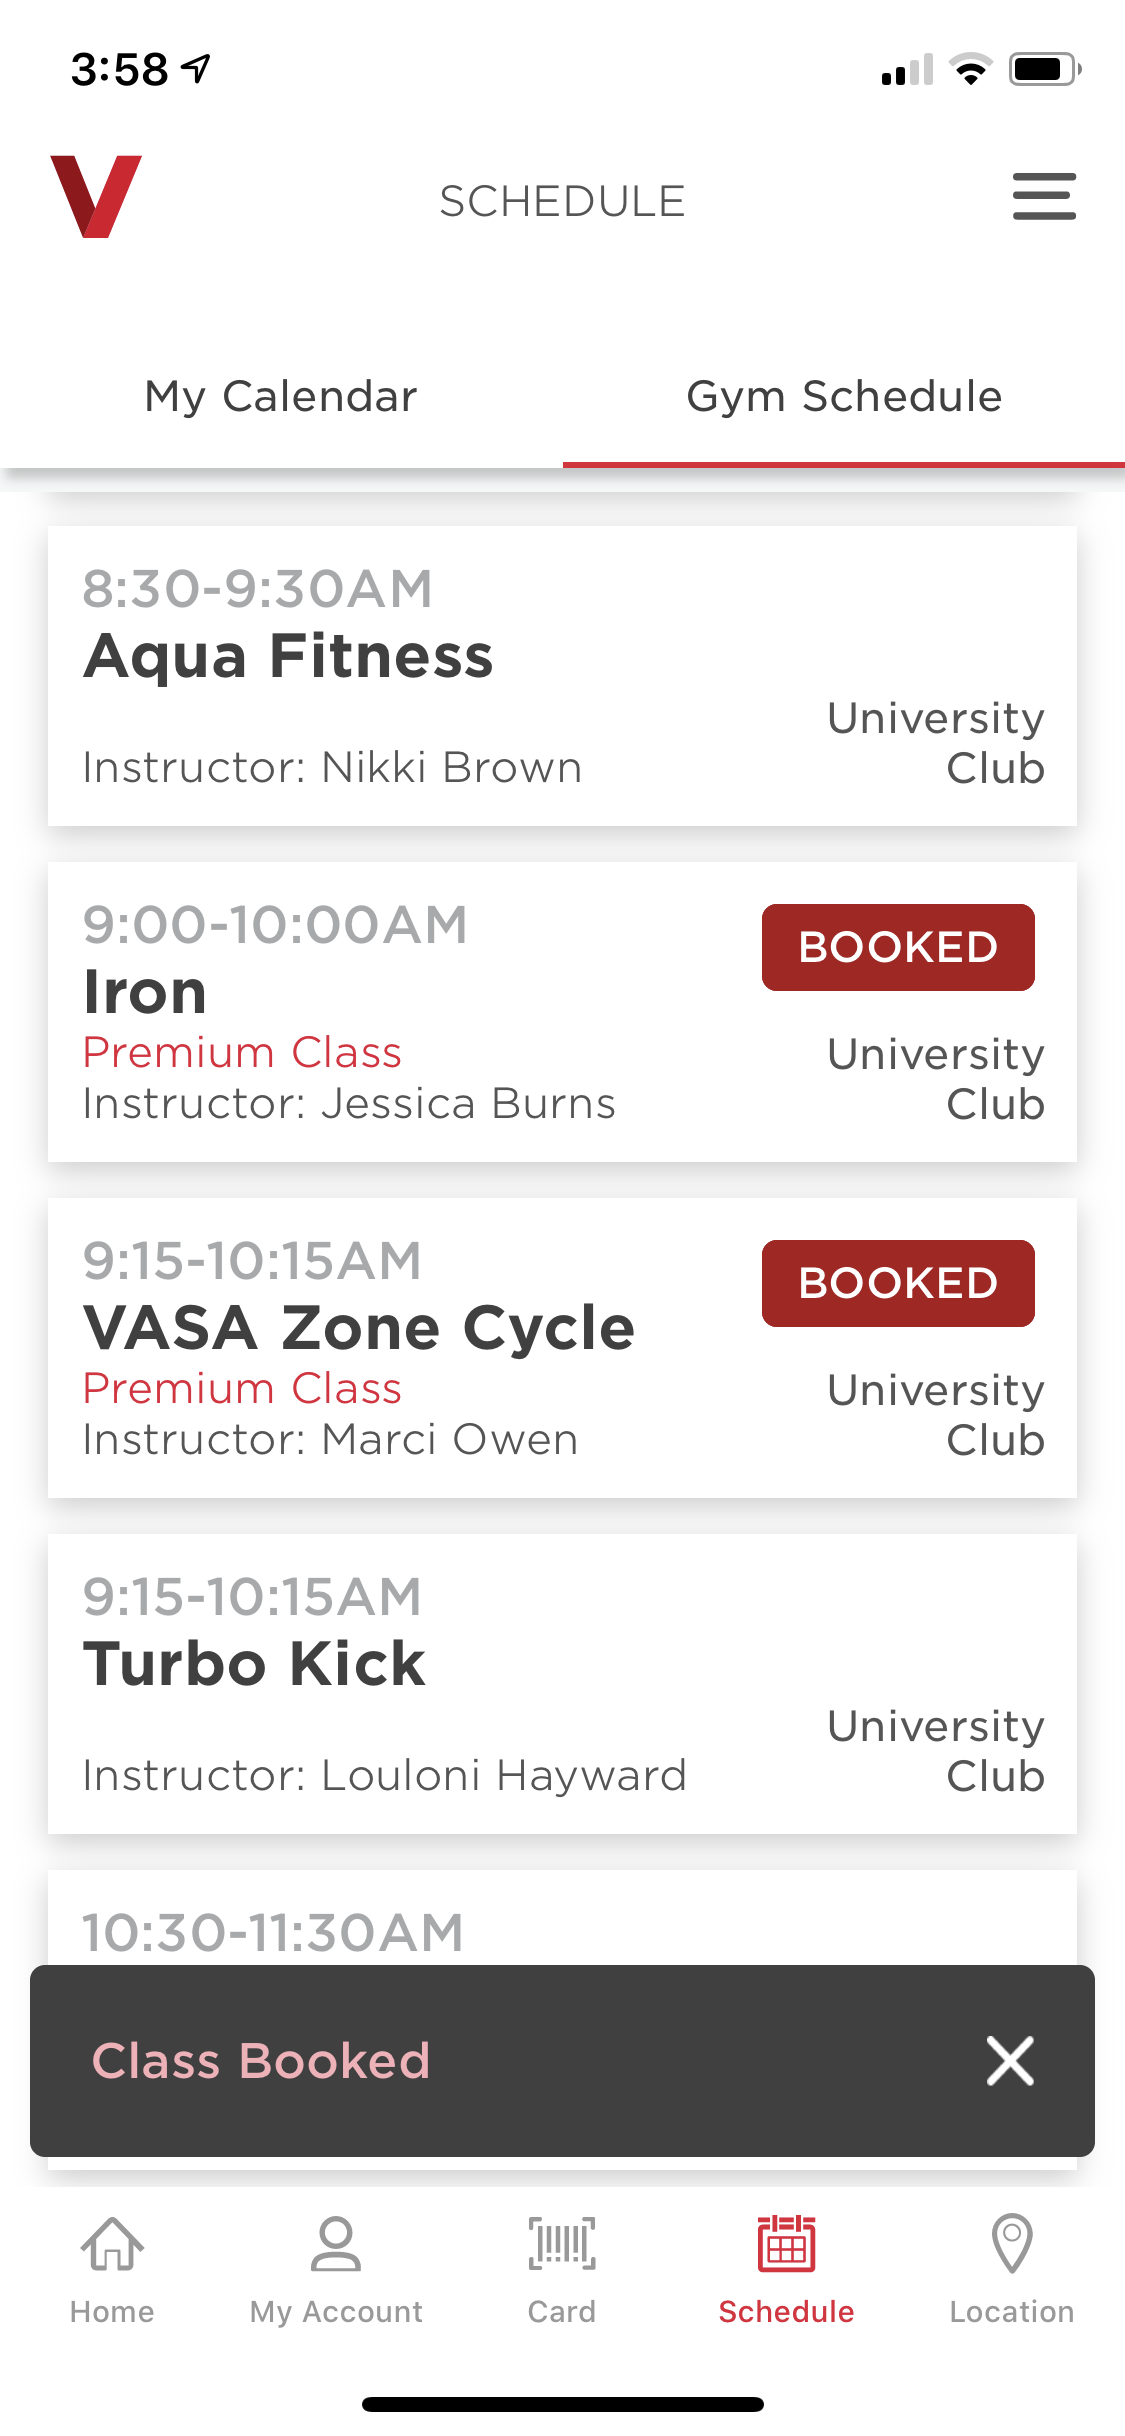
Task: Tap BOOKED button for VASA Zone Cycle
Action: tap(898, 1283)
